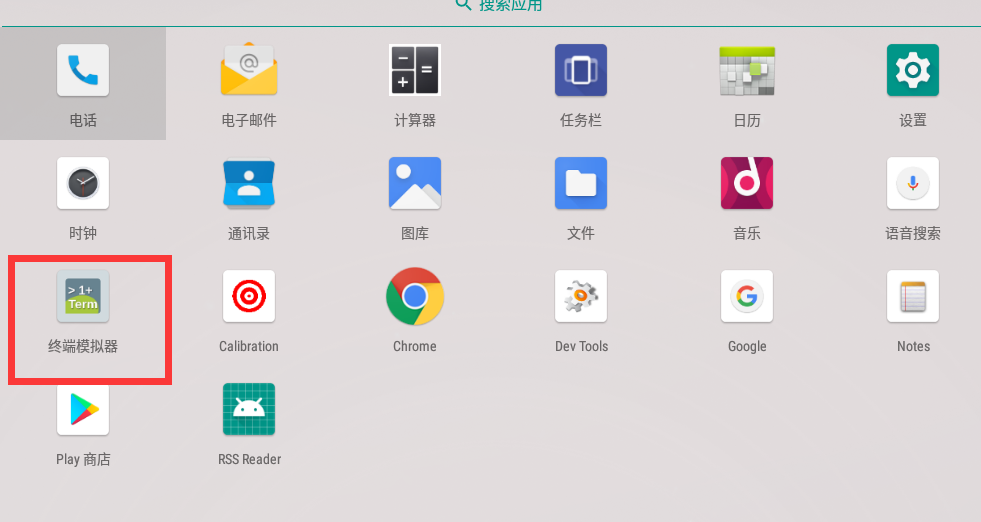981x522 pixels.
Task: Open the 设置 settings app
Action: pyautogui.click(x=913, y=71)
